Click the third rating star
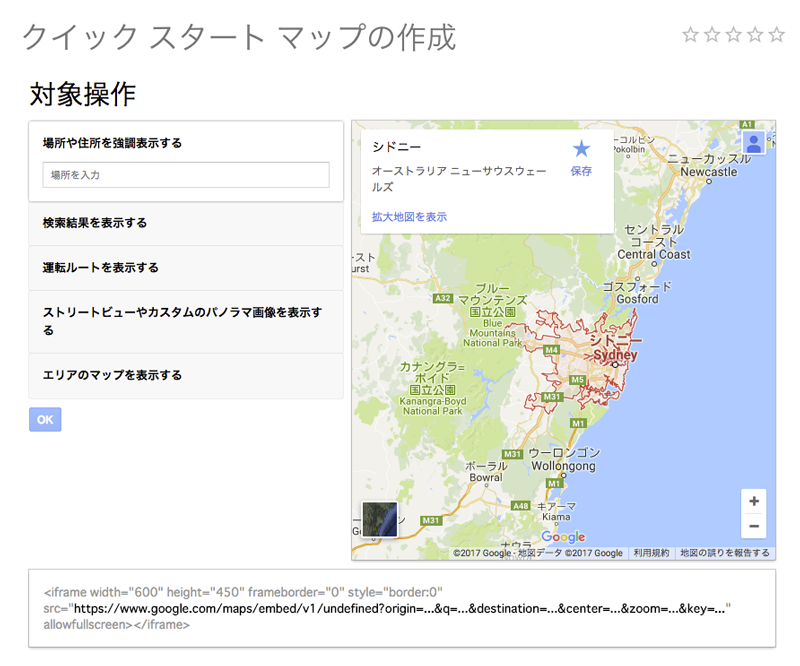 coord(733,35)
